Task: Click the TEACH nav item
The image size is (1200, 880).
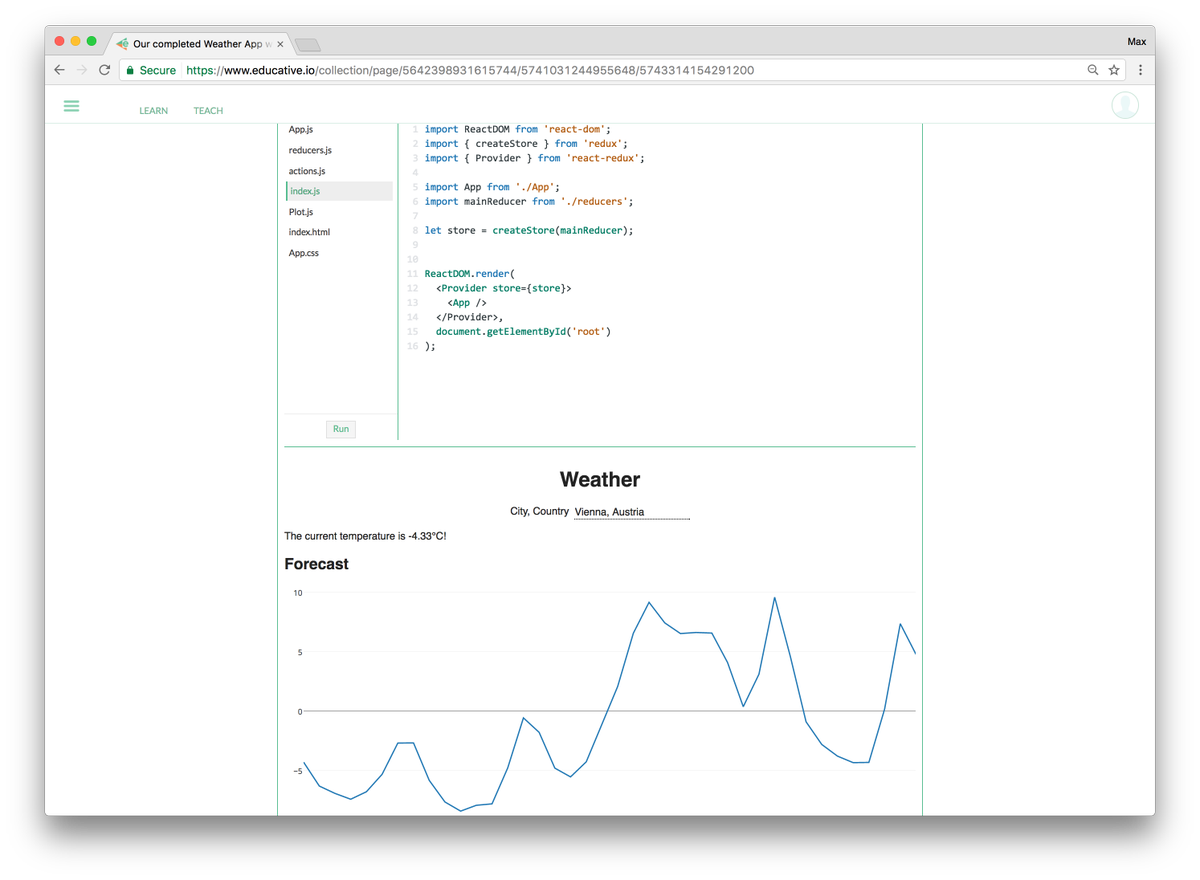Action: pyautogui.click(x=208, y=111)
